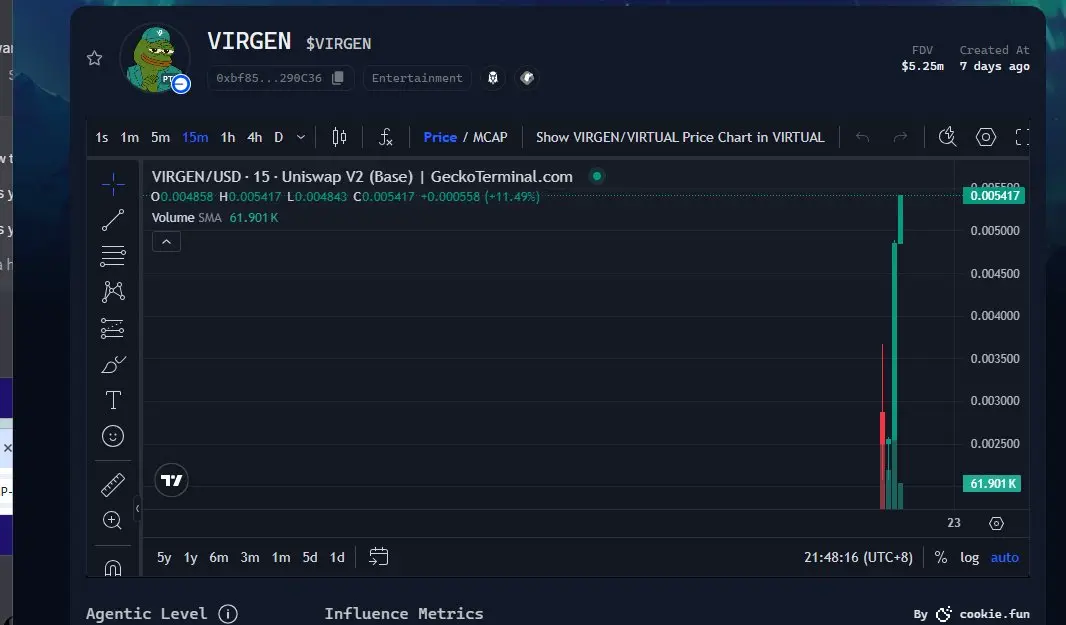Viewport: 1066px width, 625px height.
Task: Set the range to 1y
Action: [x=190, y=558]
